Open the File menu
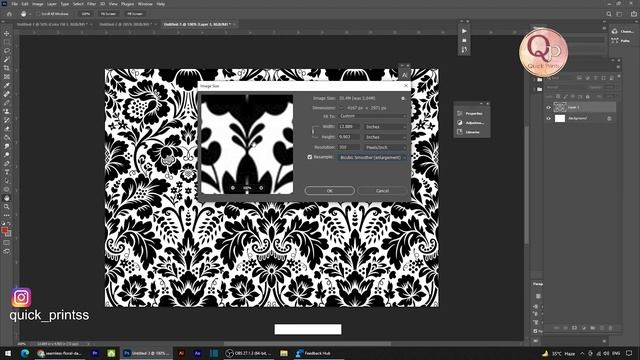This screenshot has height=360, width=640. (x=14, y=4)
